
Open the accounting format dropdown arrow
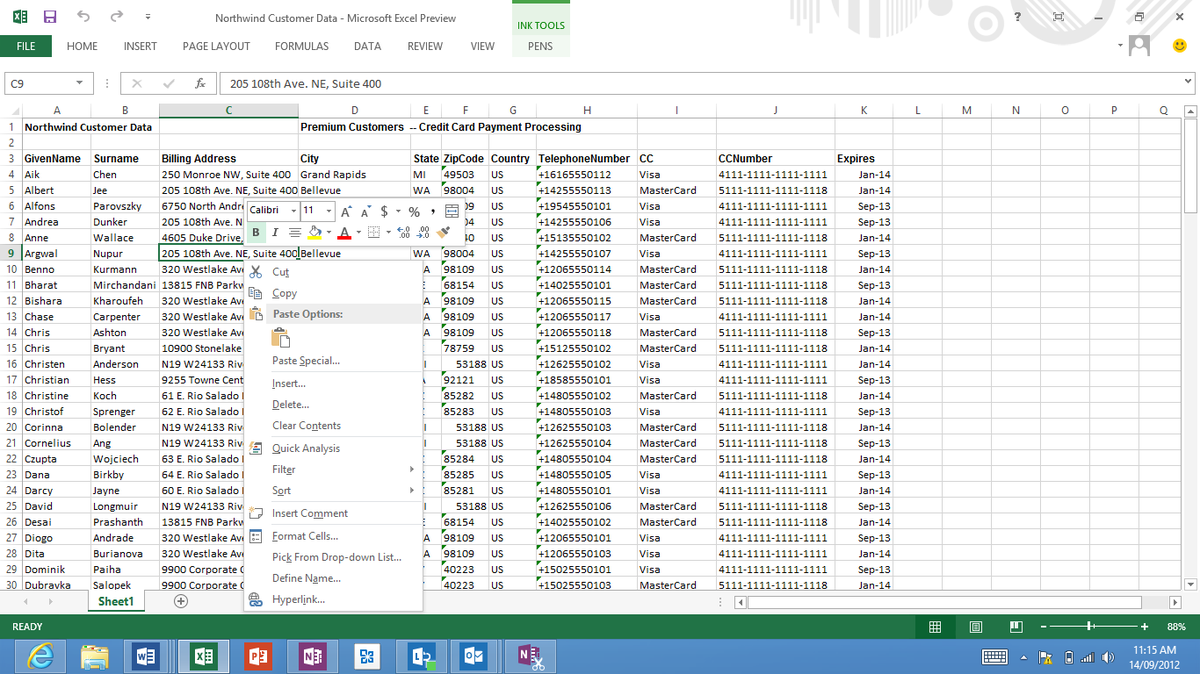(398, 210)
